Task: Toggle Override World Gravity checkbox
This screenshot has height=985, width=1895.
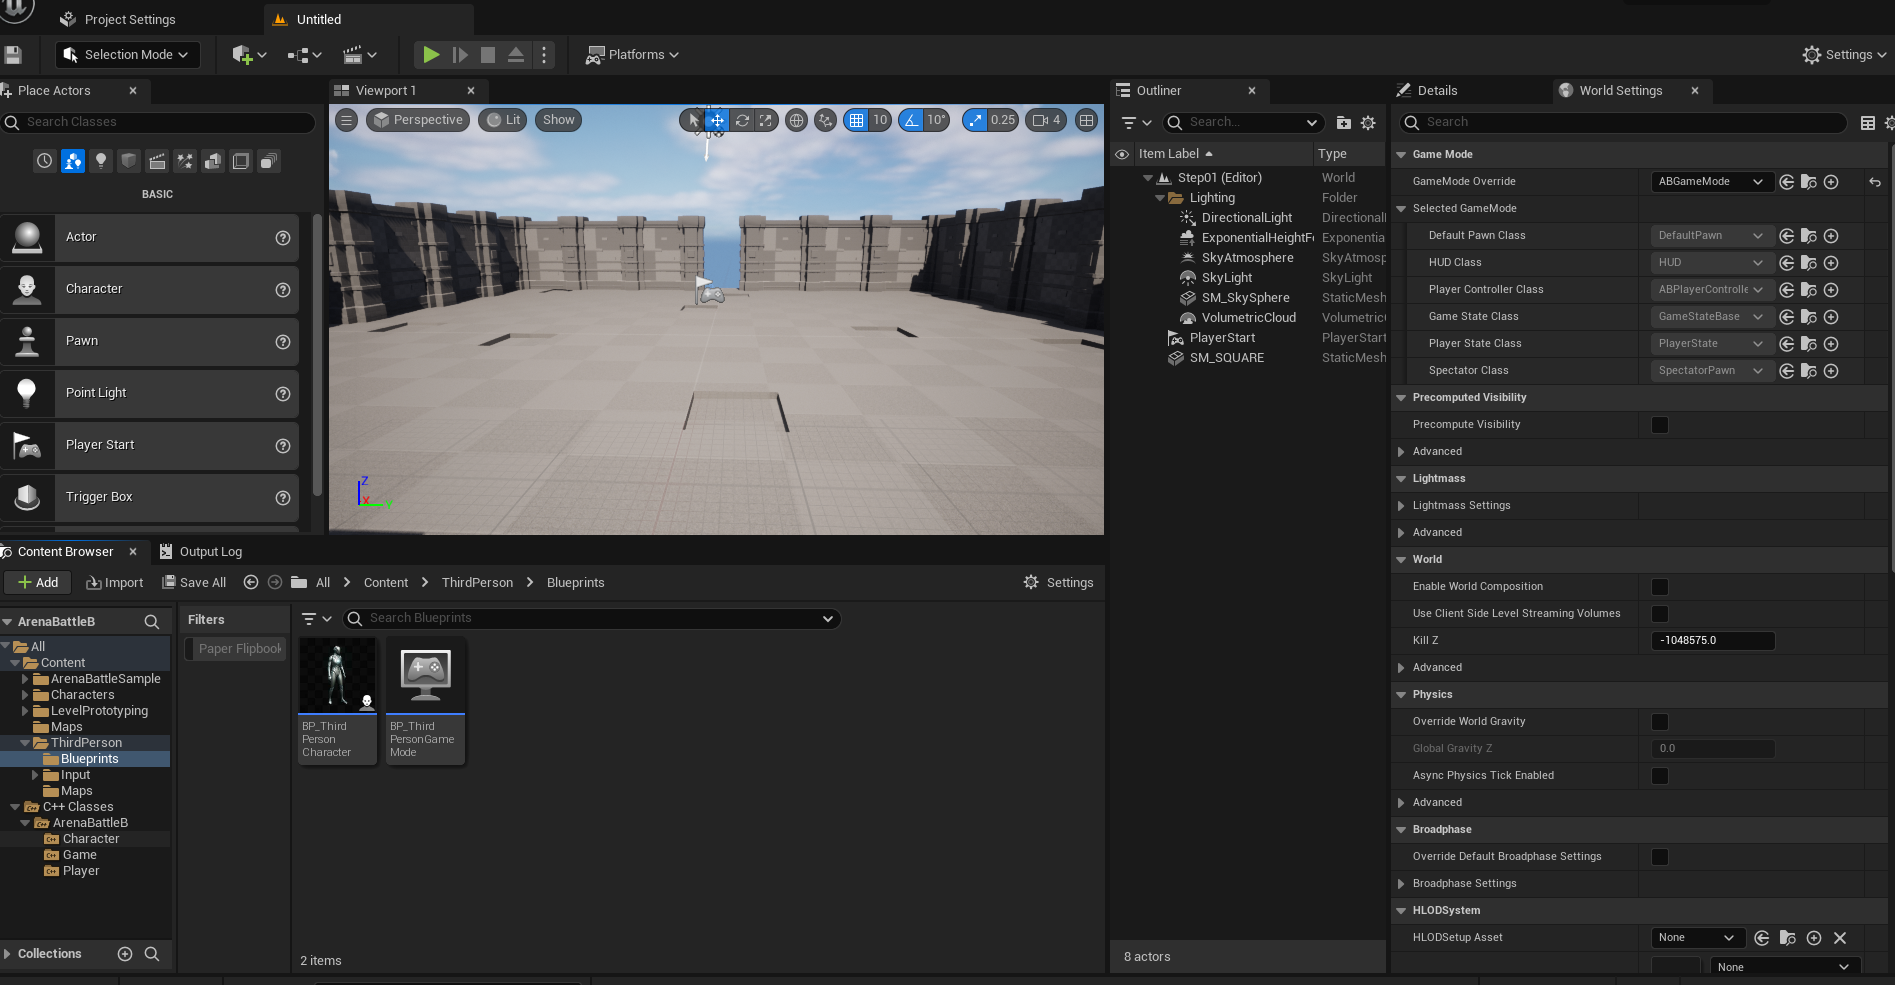Action: point(1660,722)
